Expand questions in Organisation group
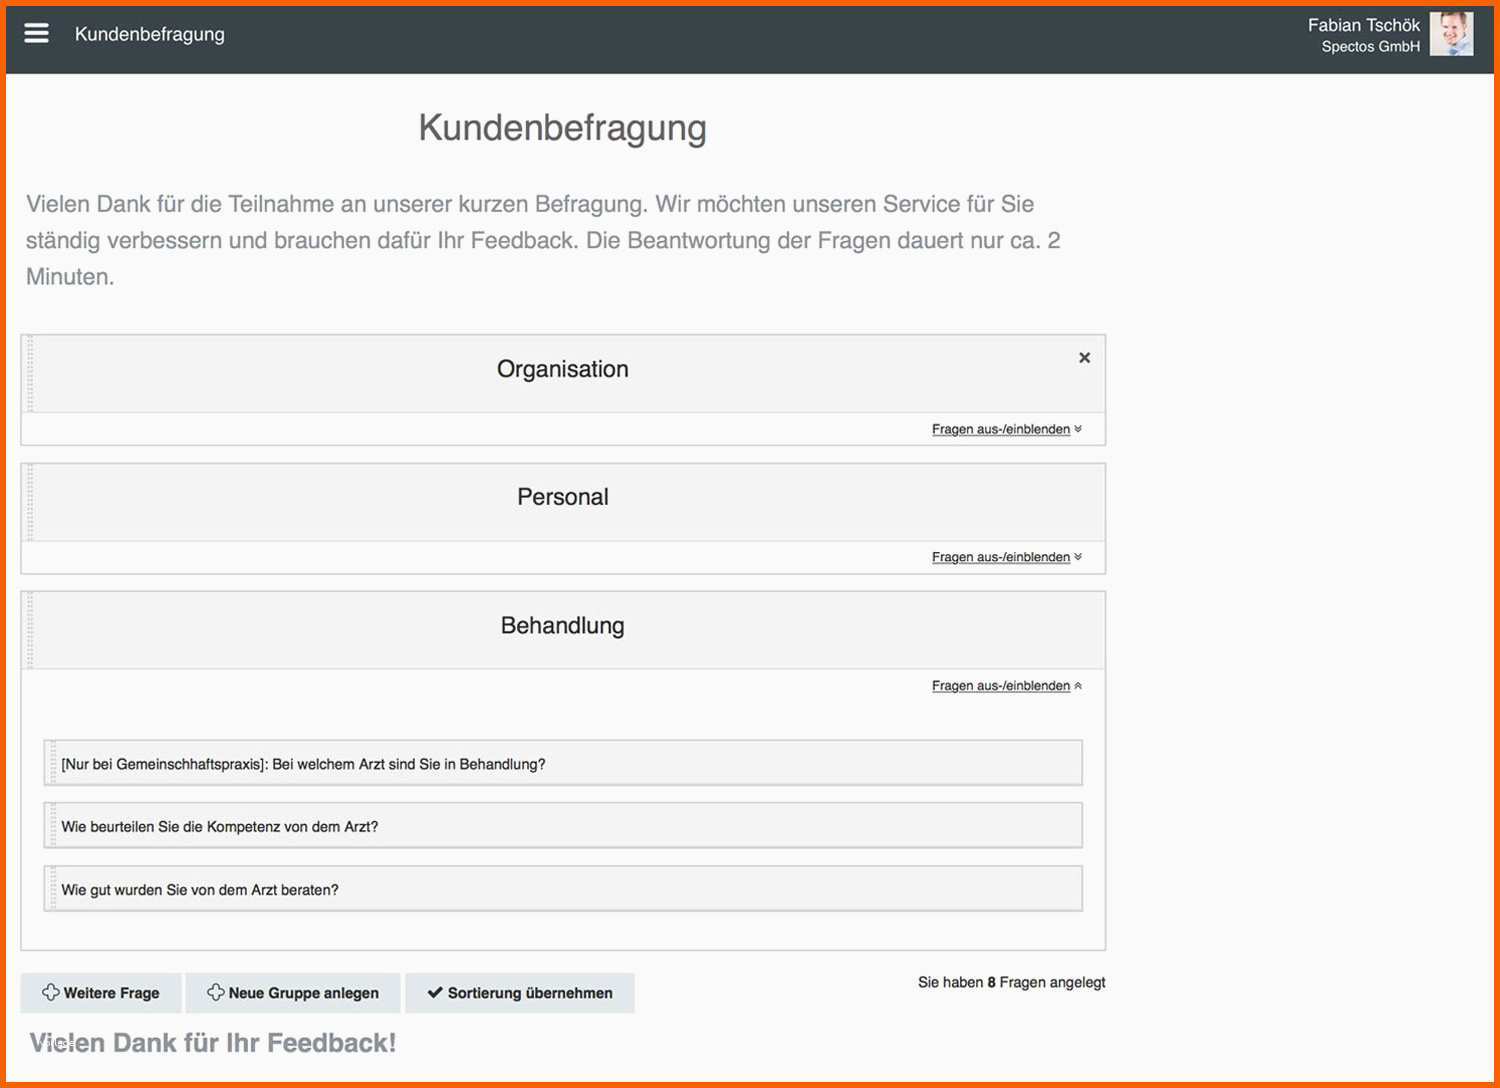 click(x=1007, y=429)
